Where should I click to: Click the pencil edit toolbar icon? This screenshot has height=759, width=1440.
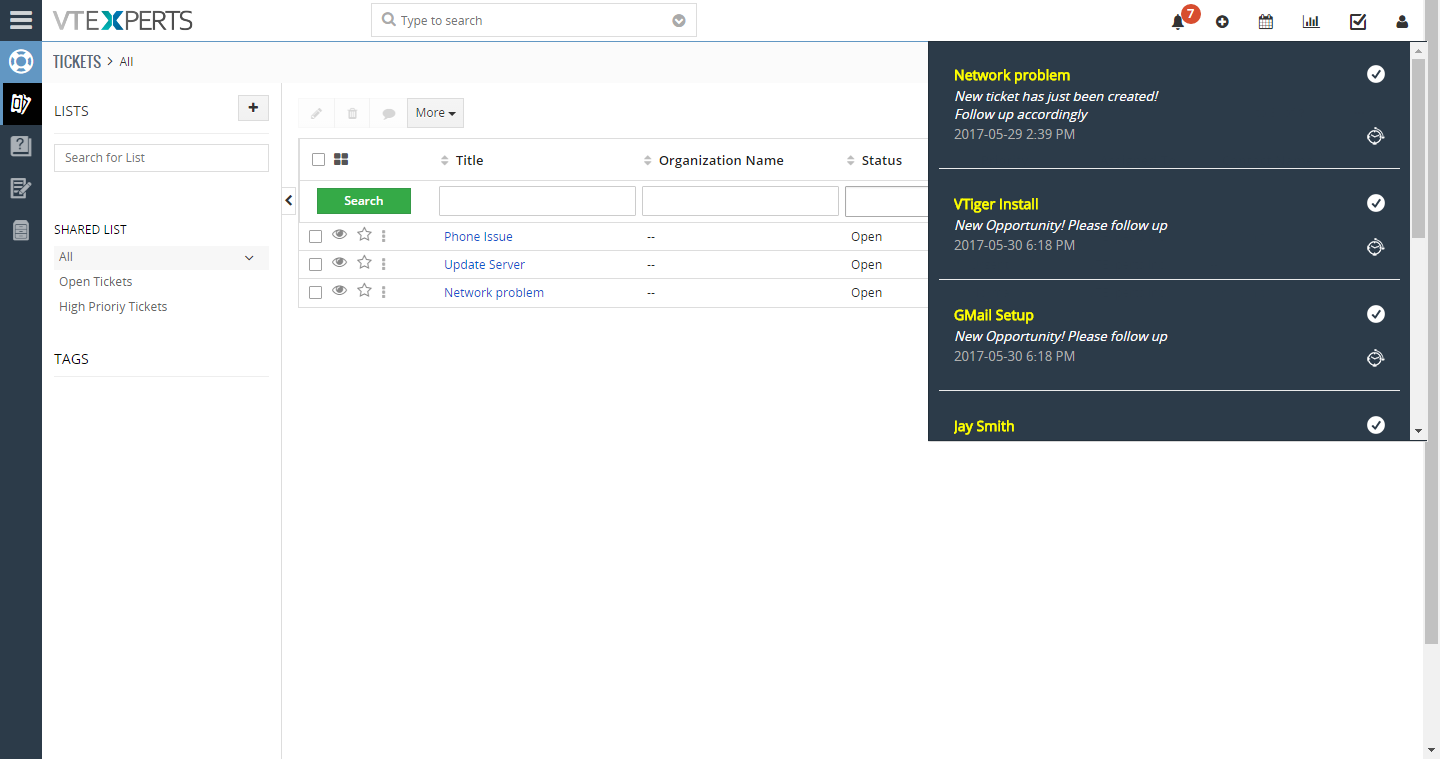[x=316, y=113]
